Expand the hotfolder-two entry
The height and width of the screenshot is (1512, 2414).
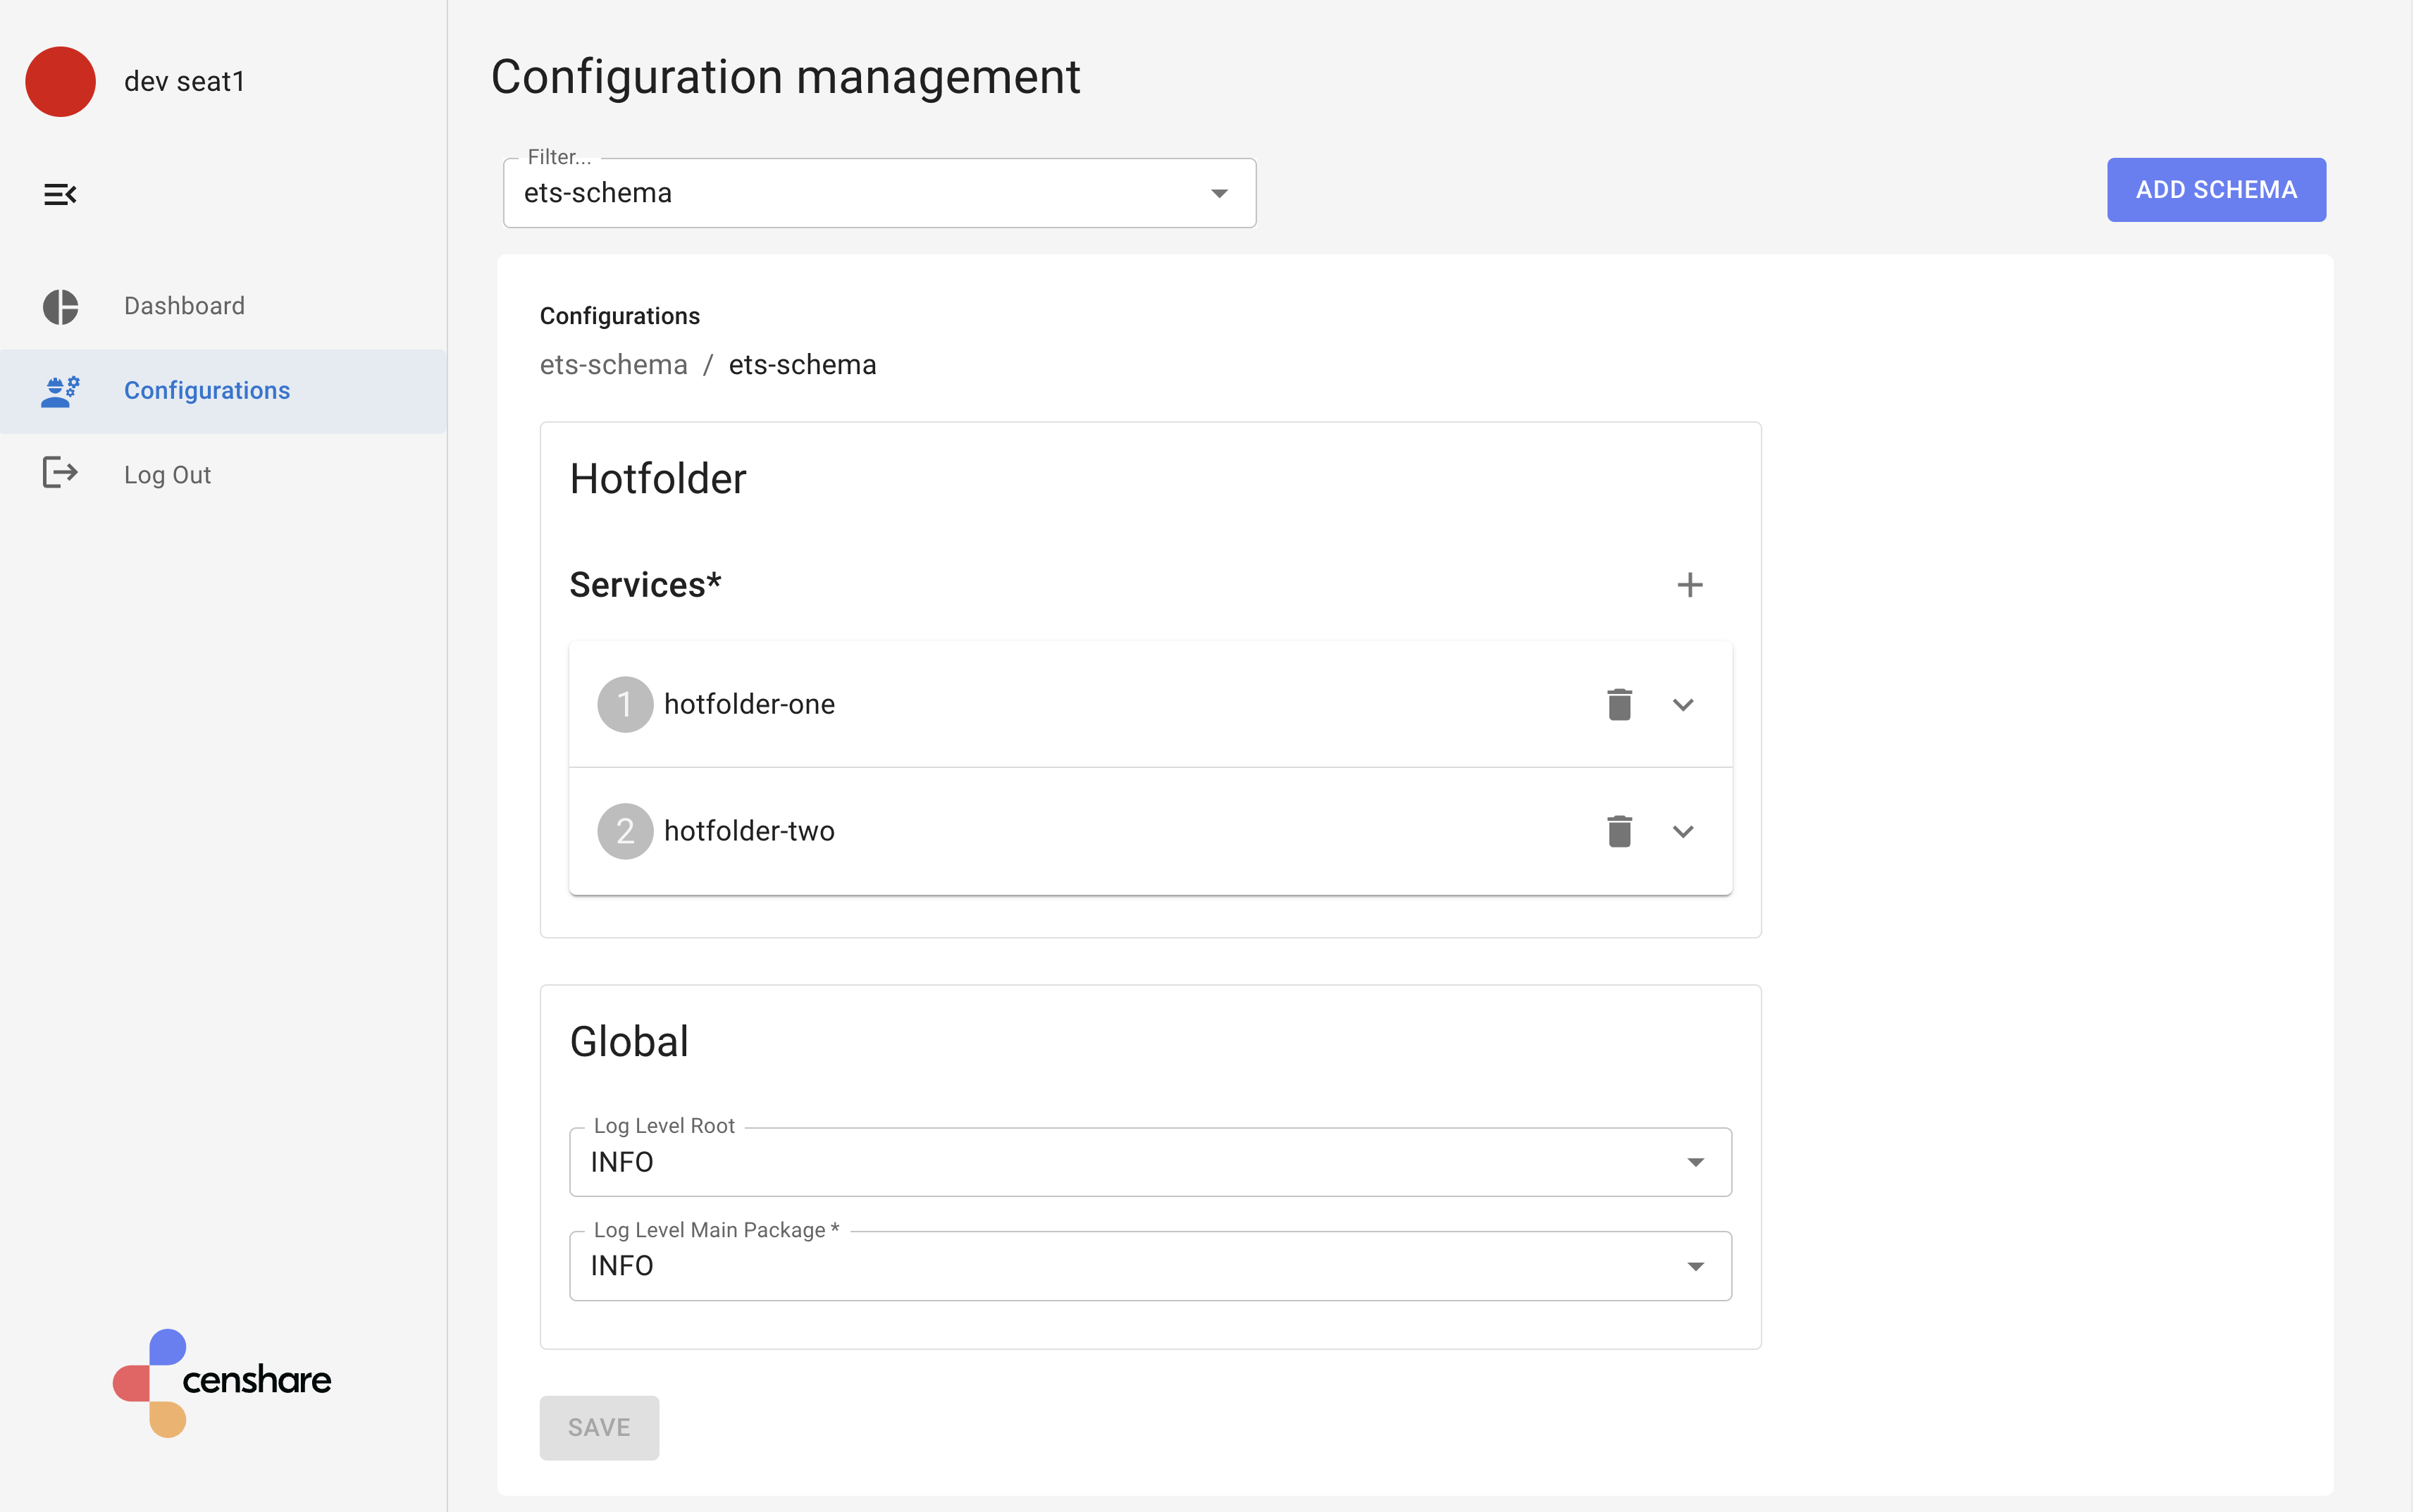[x=1683, y=830]
